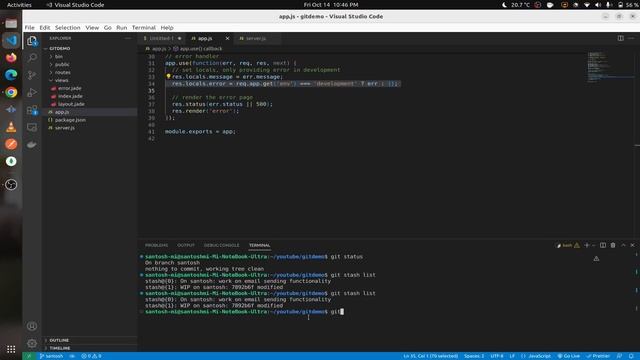Click the notifications bell in status bar
Screen dimensions: 640x360
click(631, 356)
